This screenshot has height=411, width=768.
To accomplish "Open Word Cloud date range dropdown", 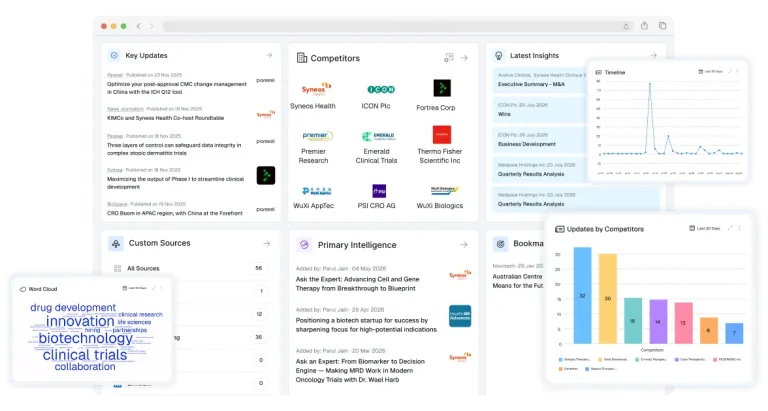I will pos(134,288).
